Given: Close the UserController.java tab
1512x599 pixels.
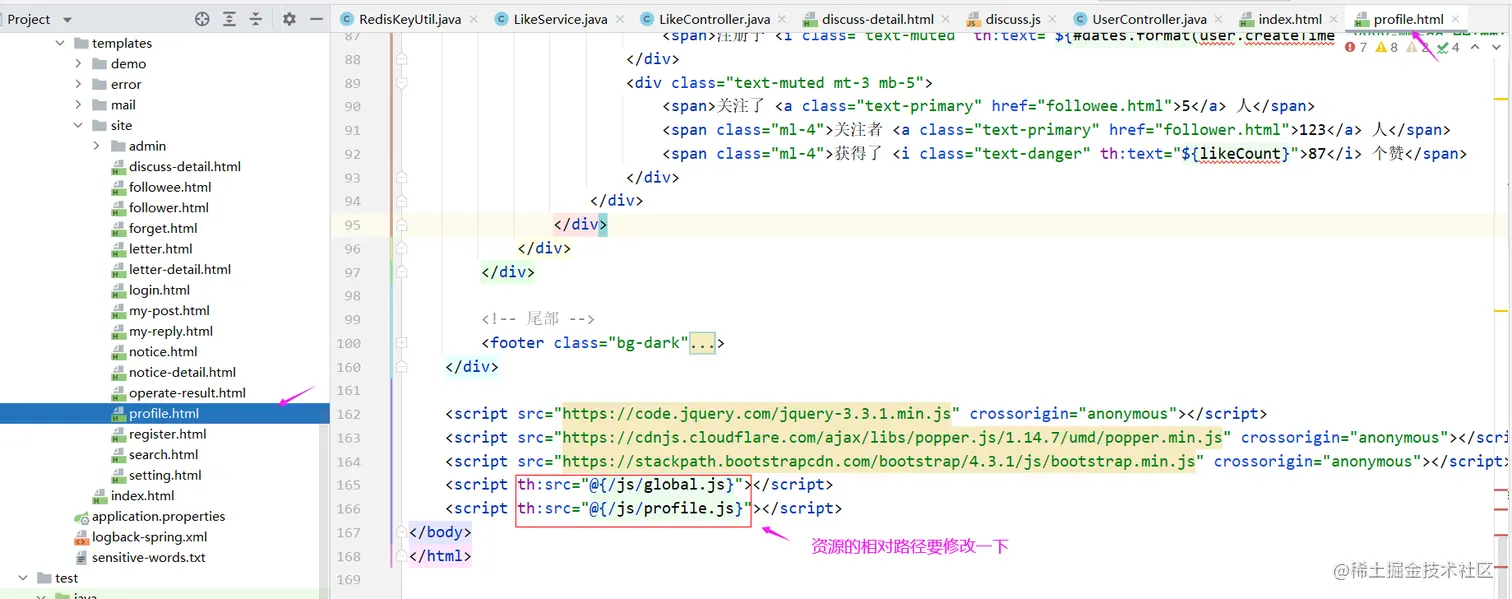Looking at the screenshot, I should click(x=1221, y=19).
